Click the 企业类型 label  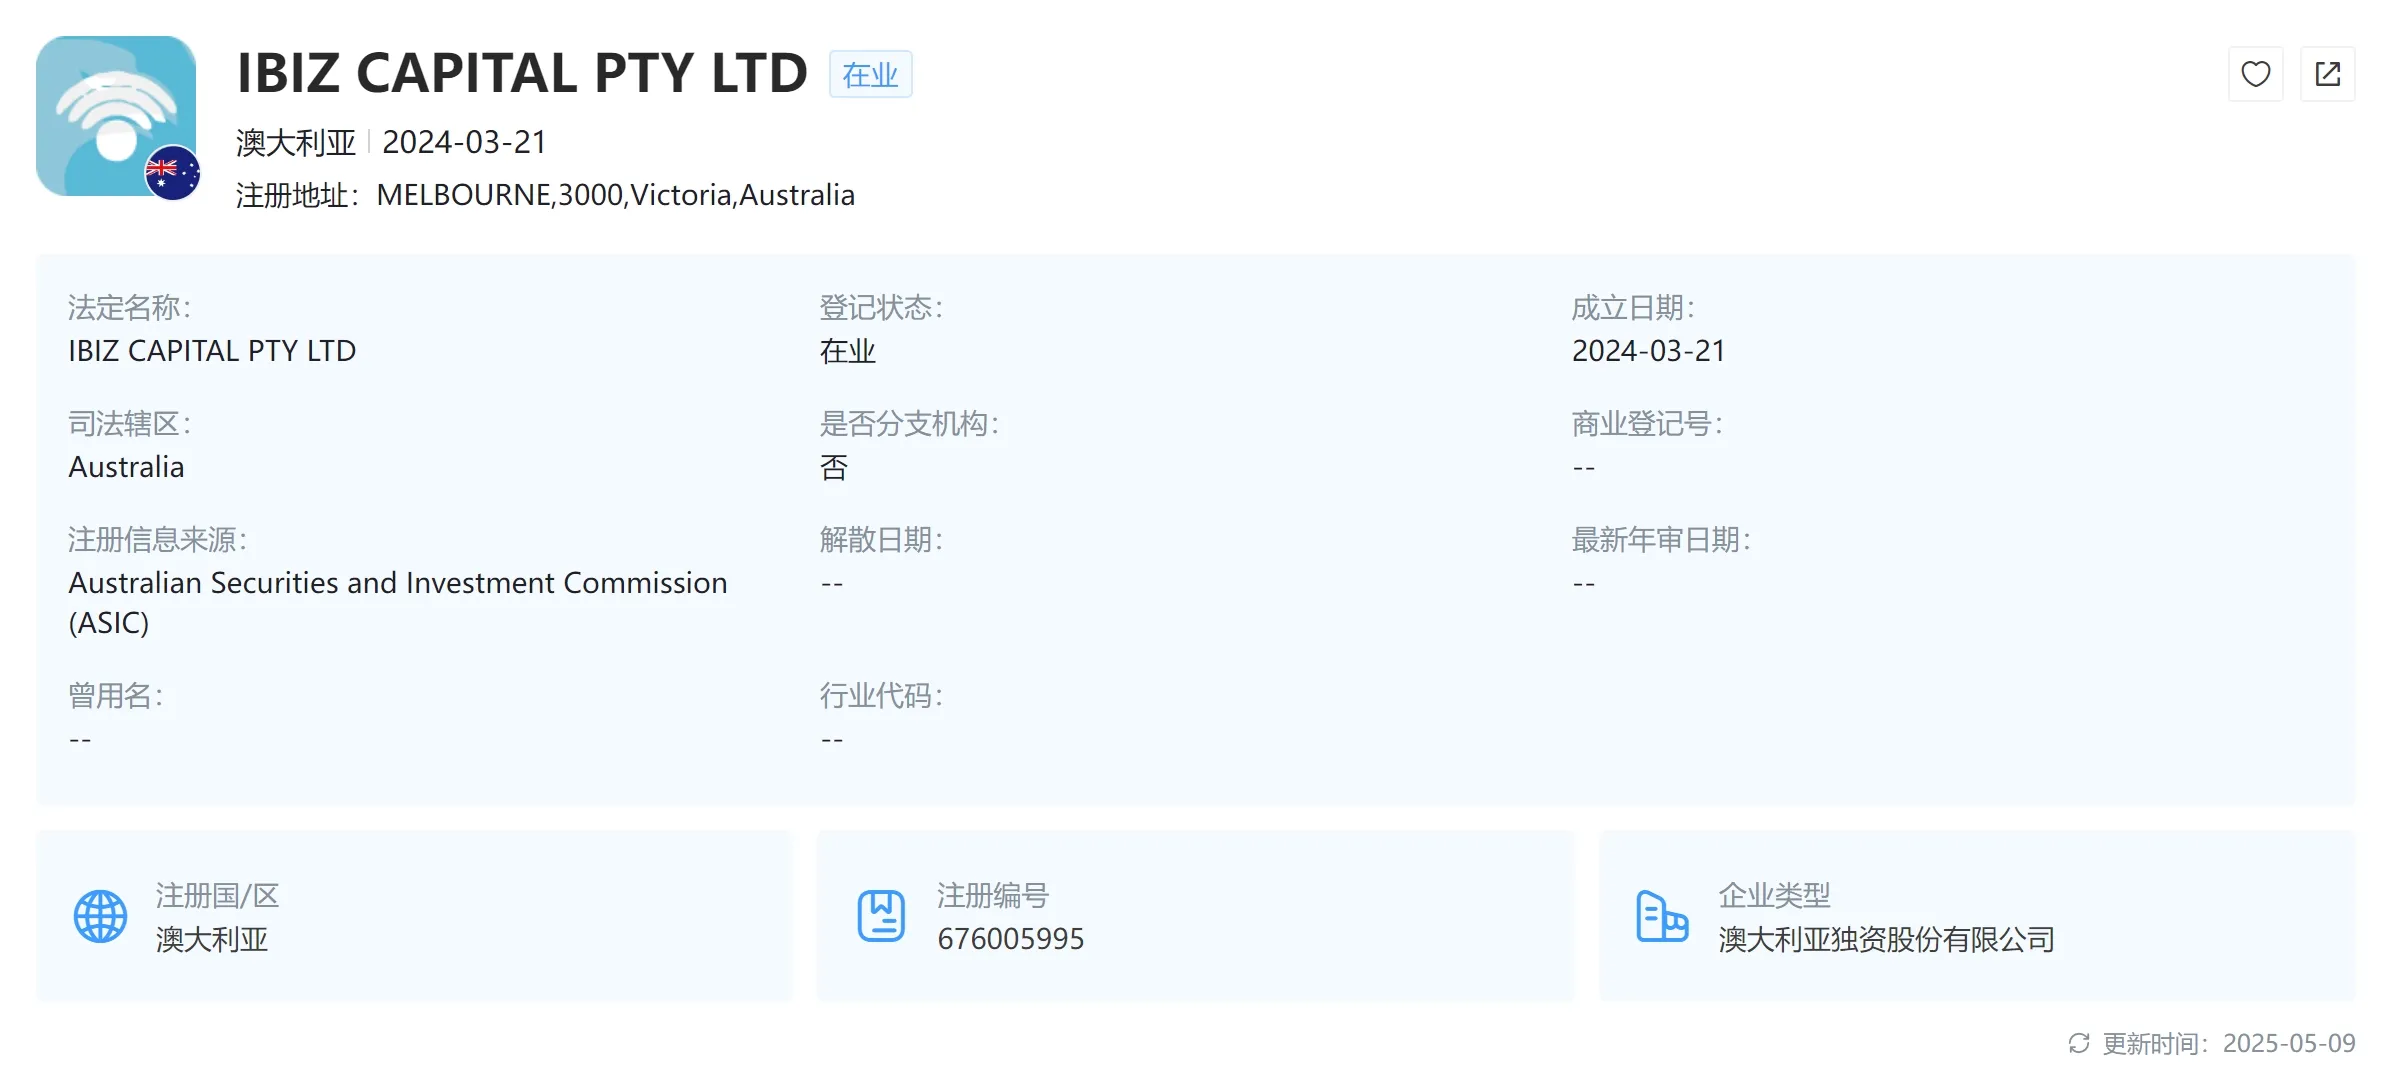point(1774,895)
